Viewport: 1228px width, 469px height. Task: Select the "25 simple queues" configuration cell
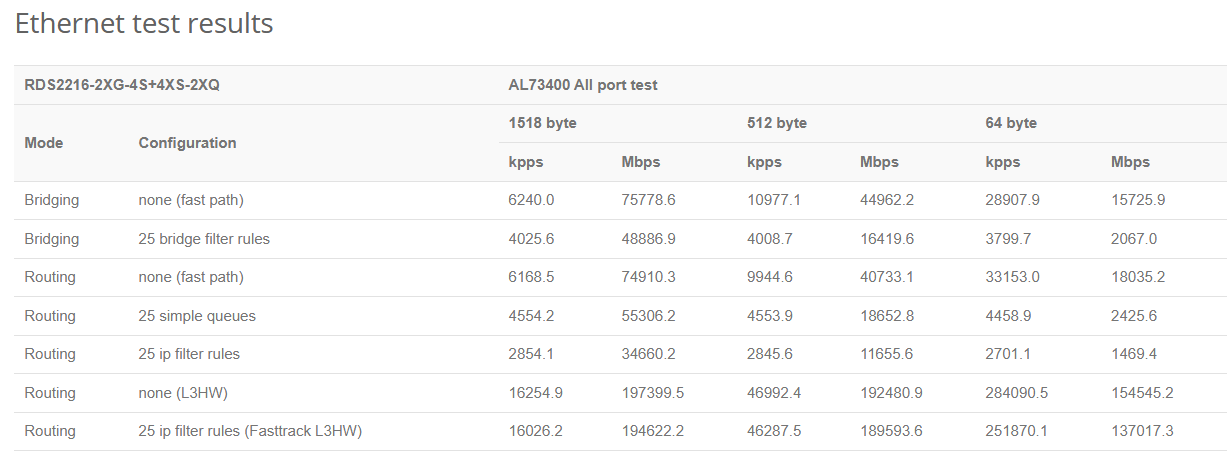tap(197, 316)
